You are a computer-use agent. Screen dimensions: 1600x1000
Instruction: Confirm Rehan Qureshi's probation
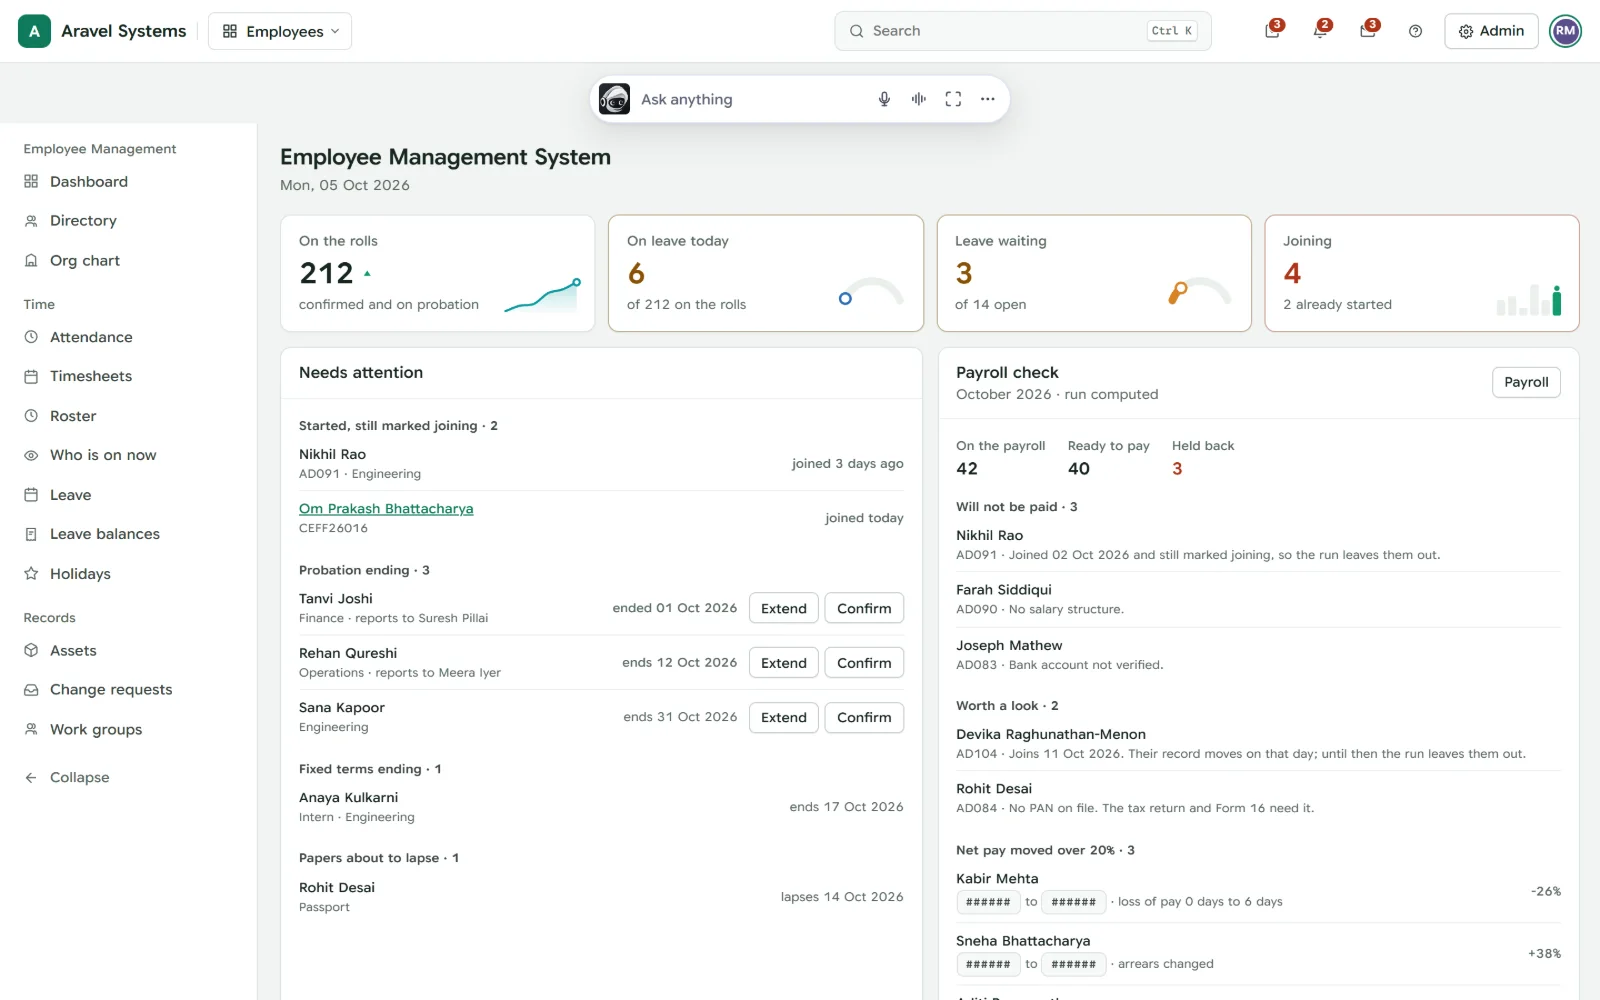[x=864, y=663]
